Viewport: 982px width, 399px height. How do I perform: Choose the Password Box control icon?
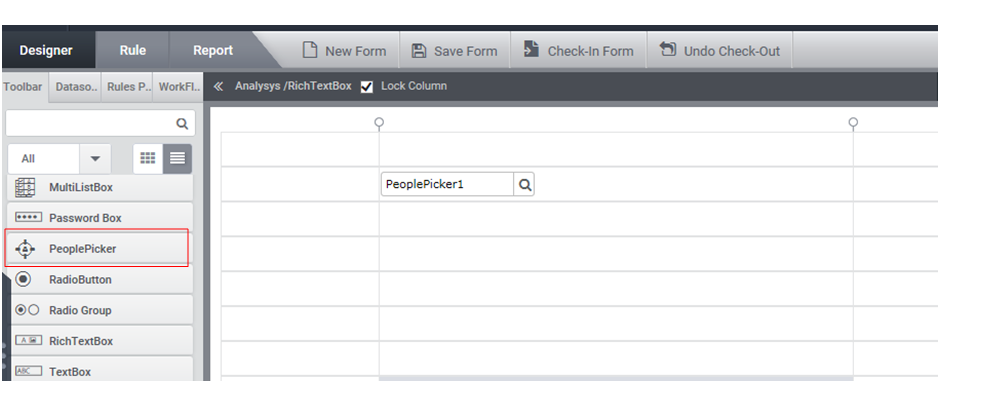[28, 217]
